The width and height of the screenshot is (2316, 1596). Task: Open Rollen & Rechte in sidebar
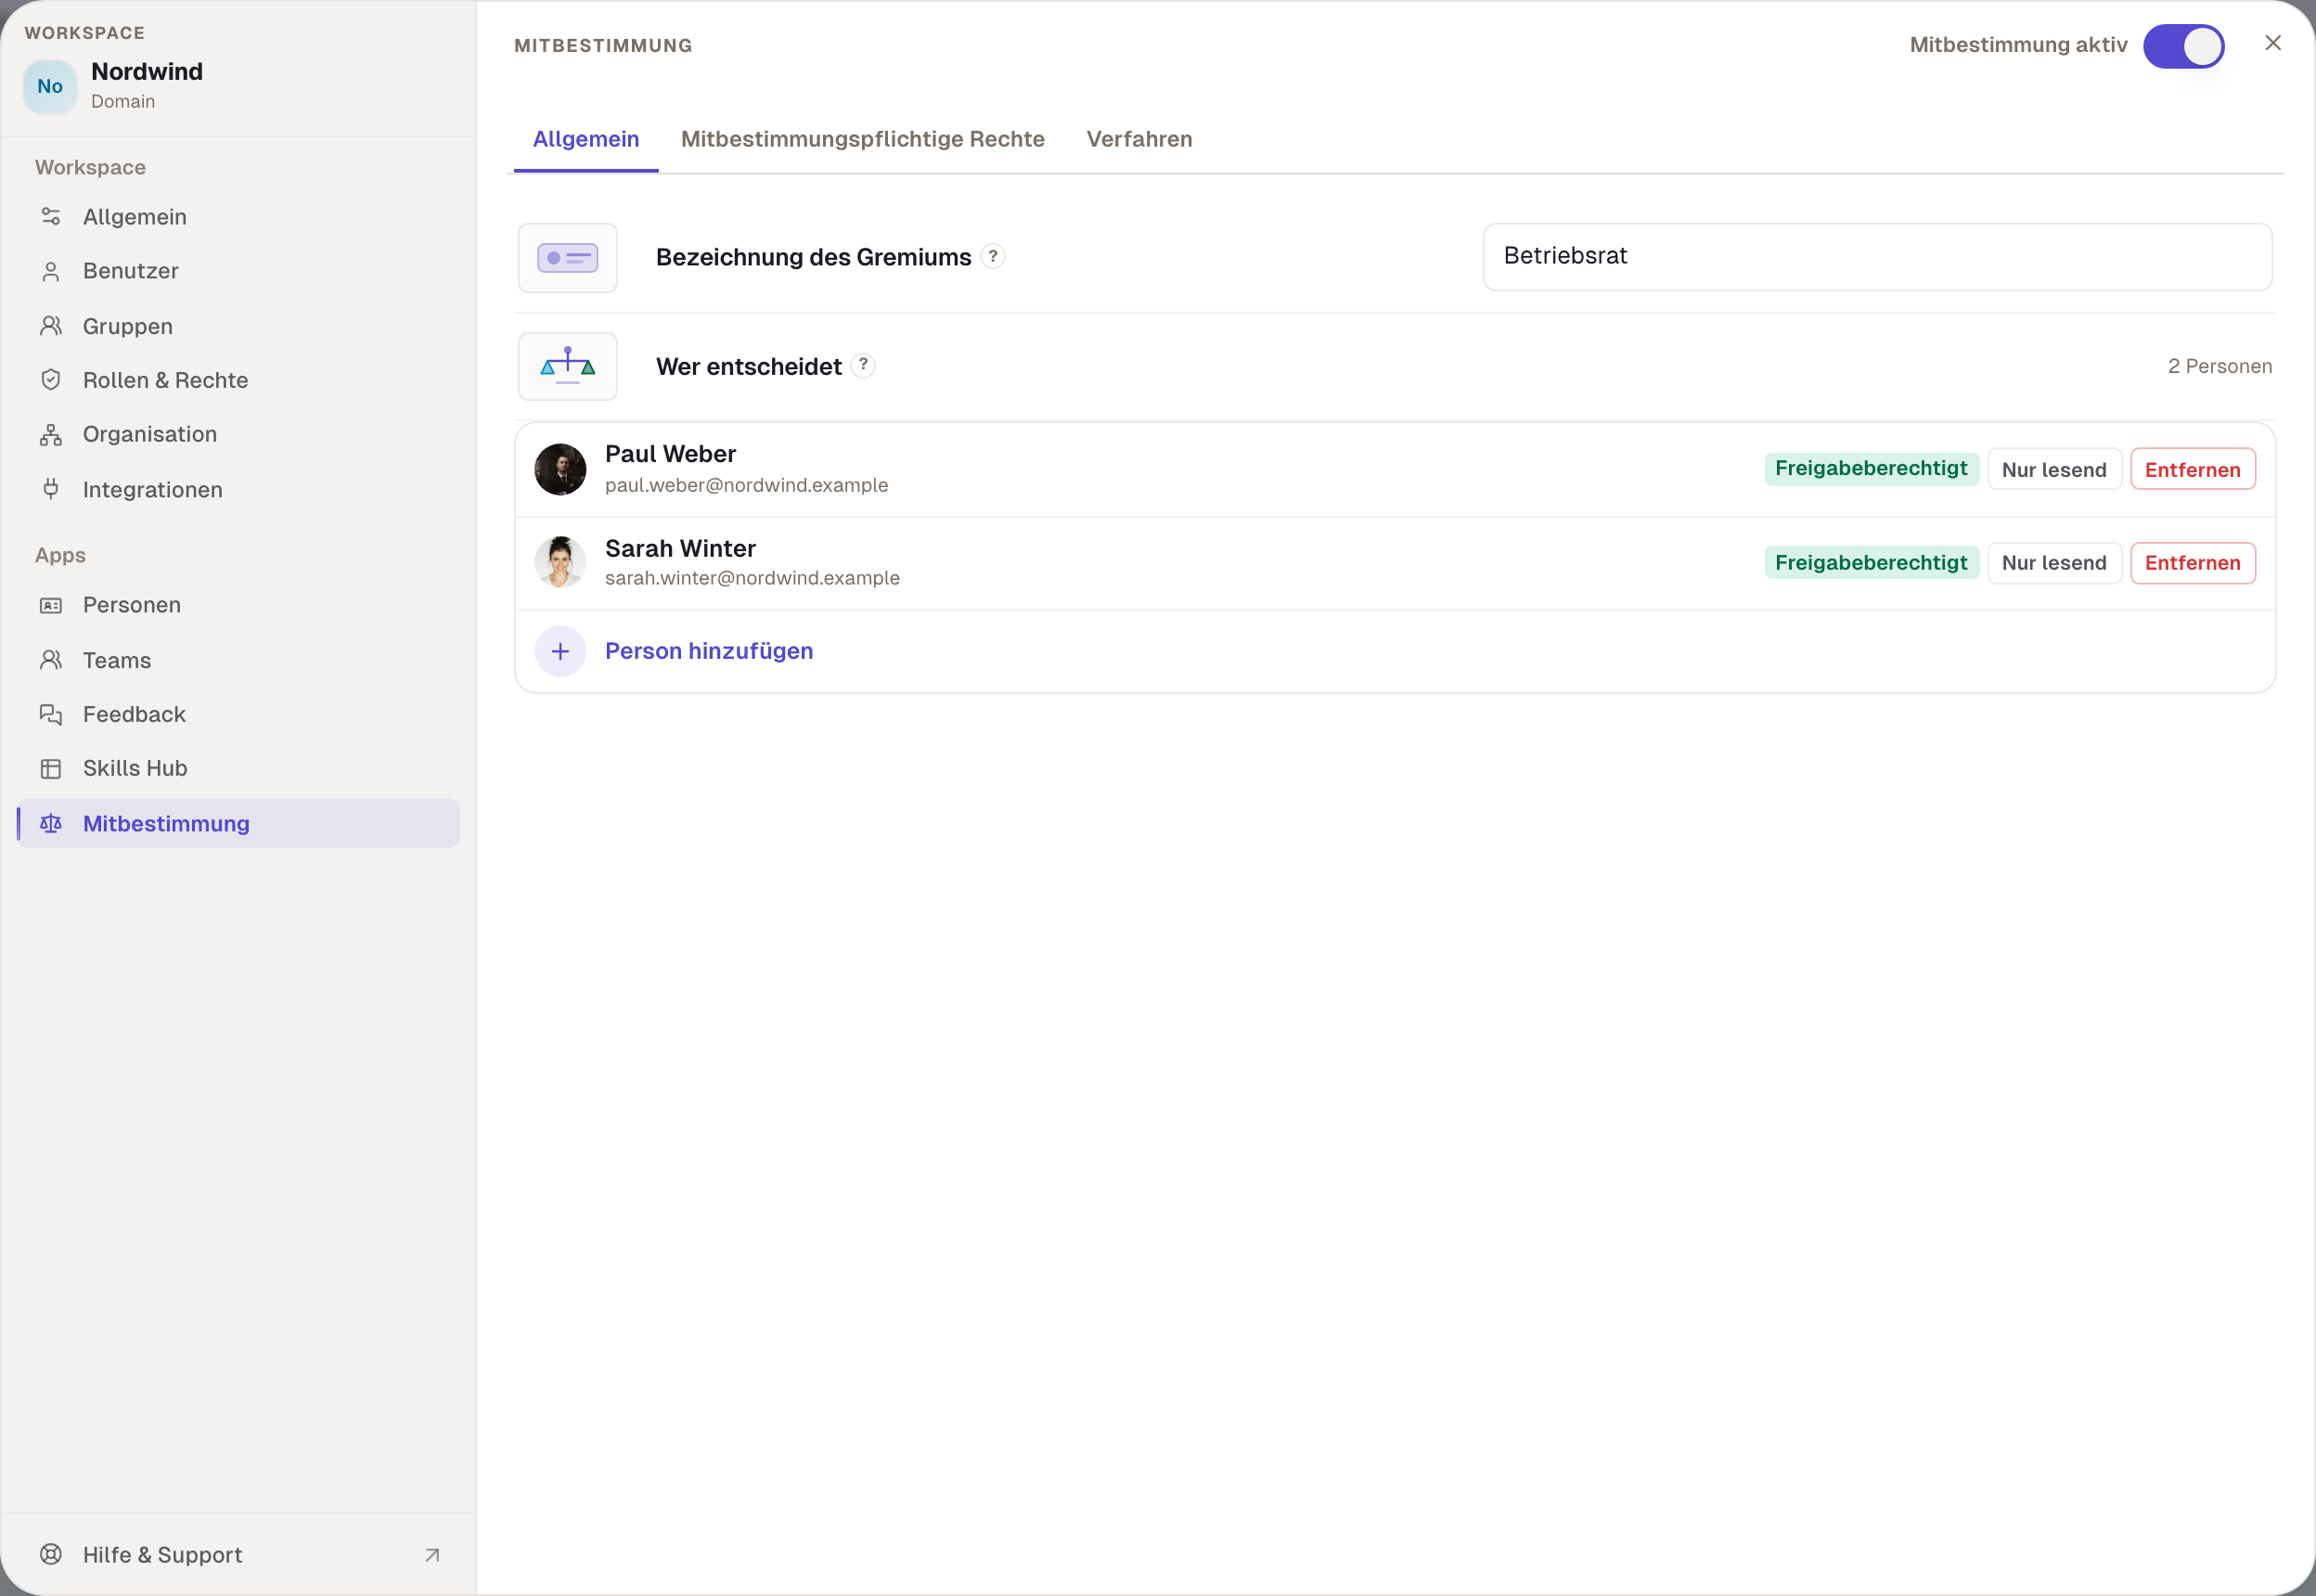tap(238, 380)
